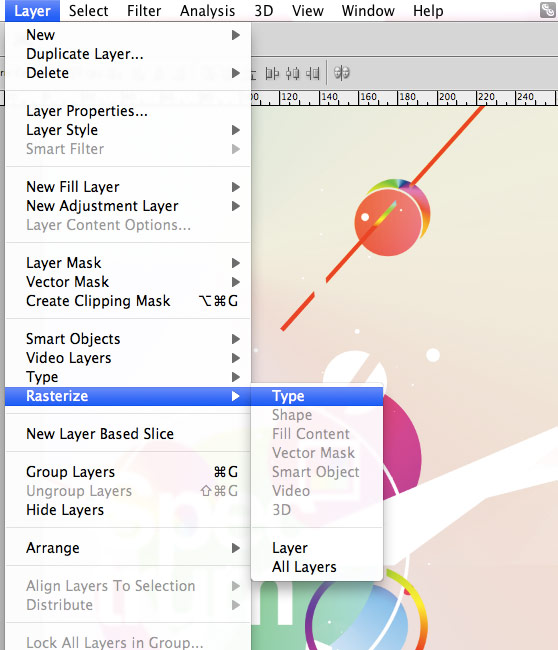Open the Filter menu
The image size is (558, 650).
click(144, 11)
